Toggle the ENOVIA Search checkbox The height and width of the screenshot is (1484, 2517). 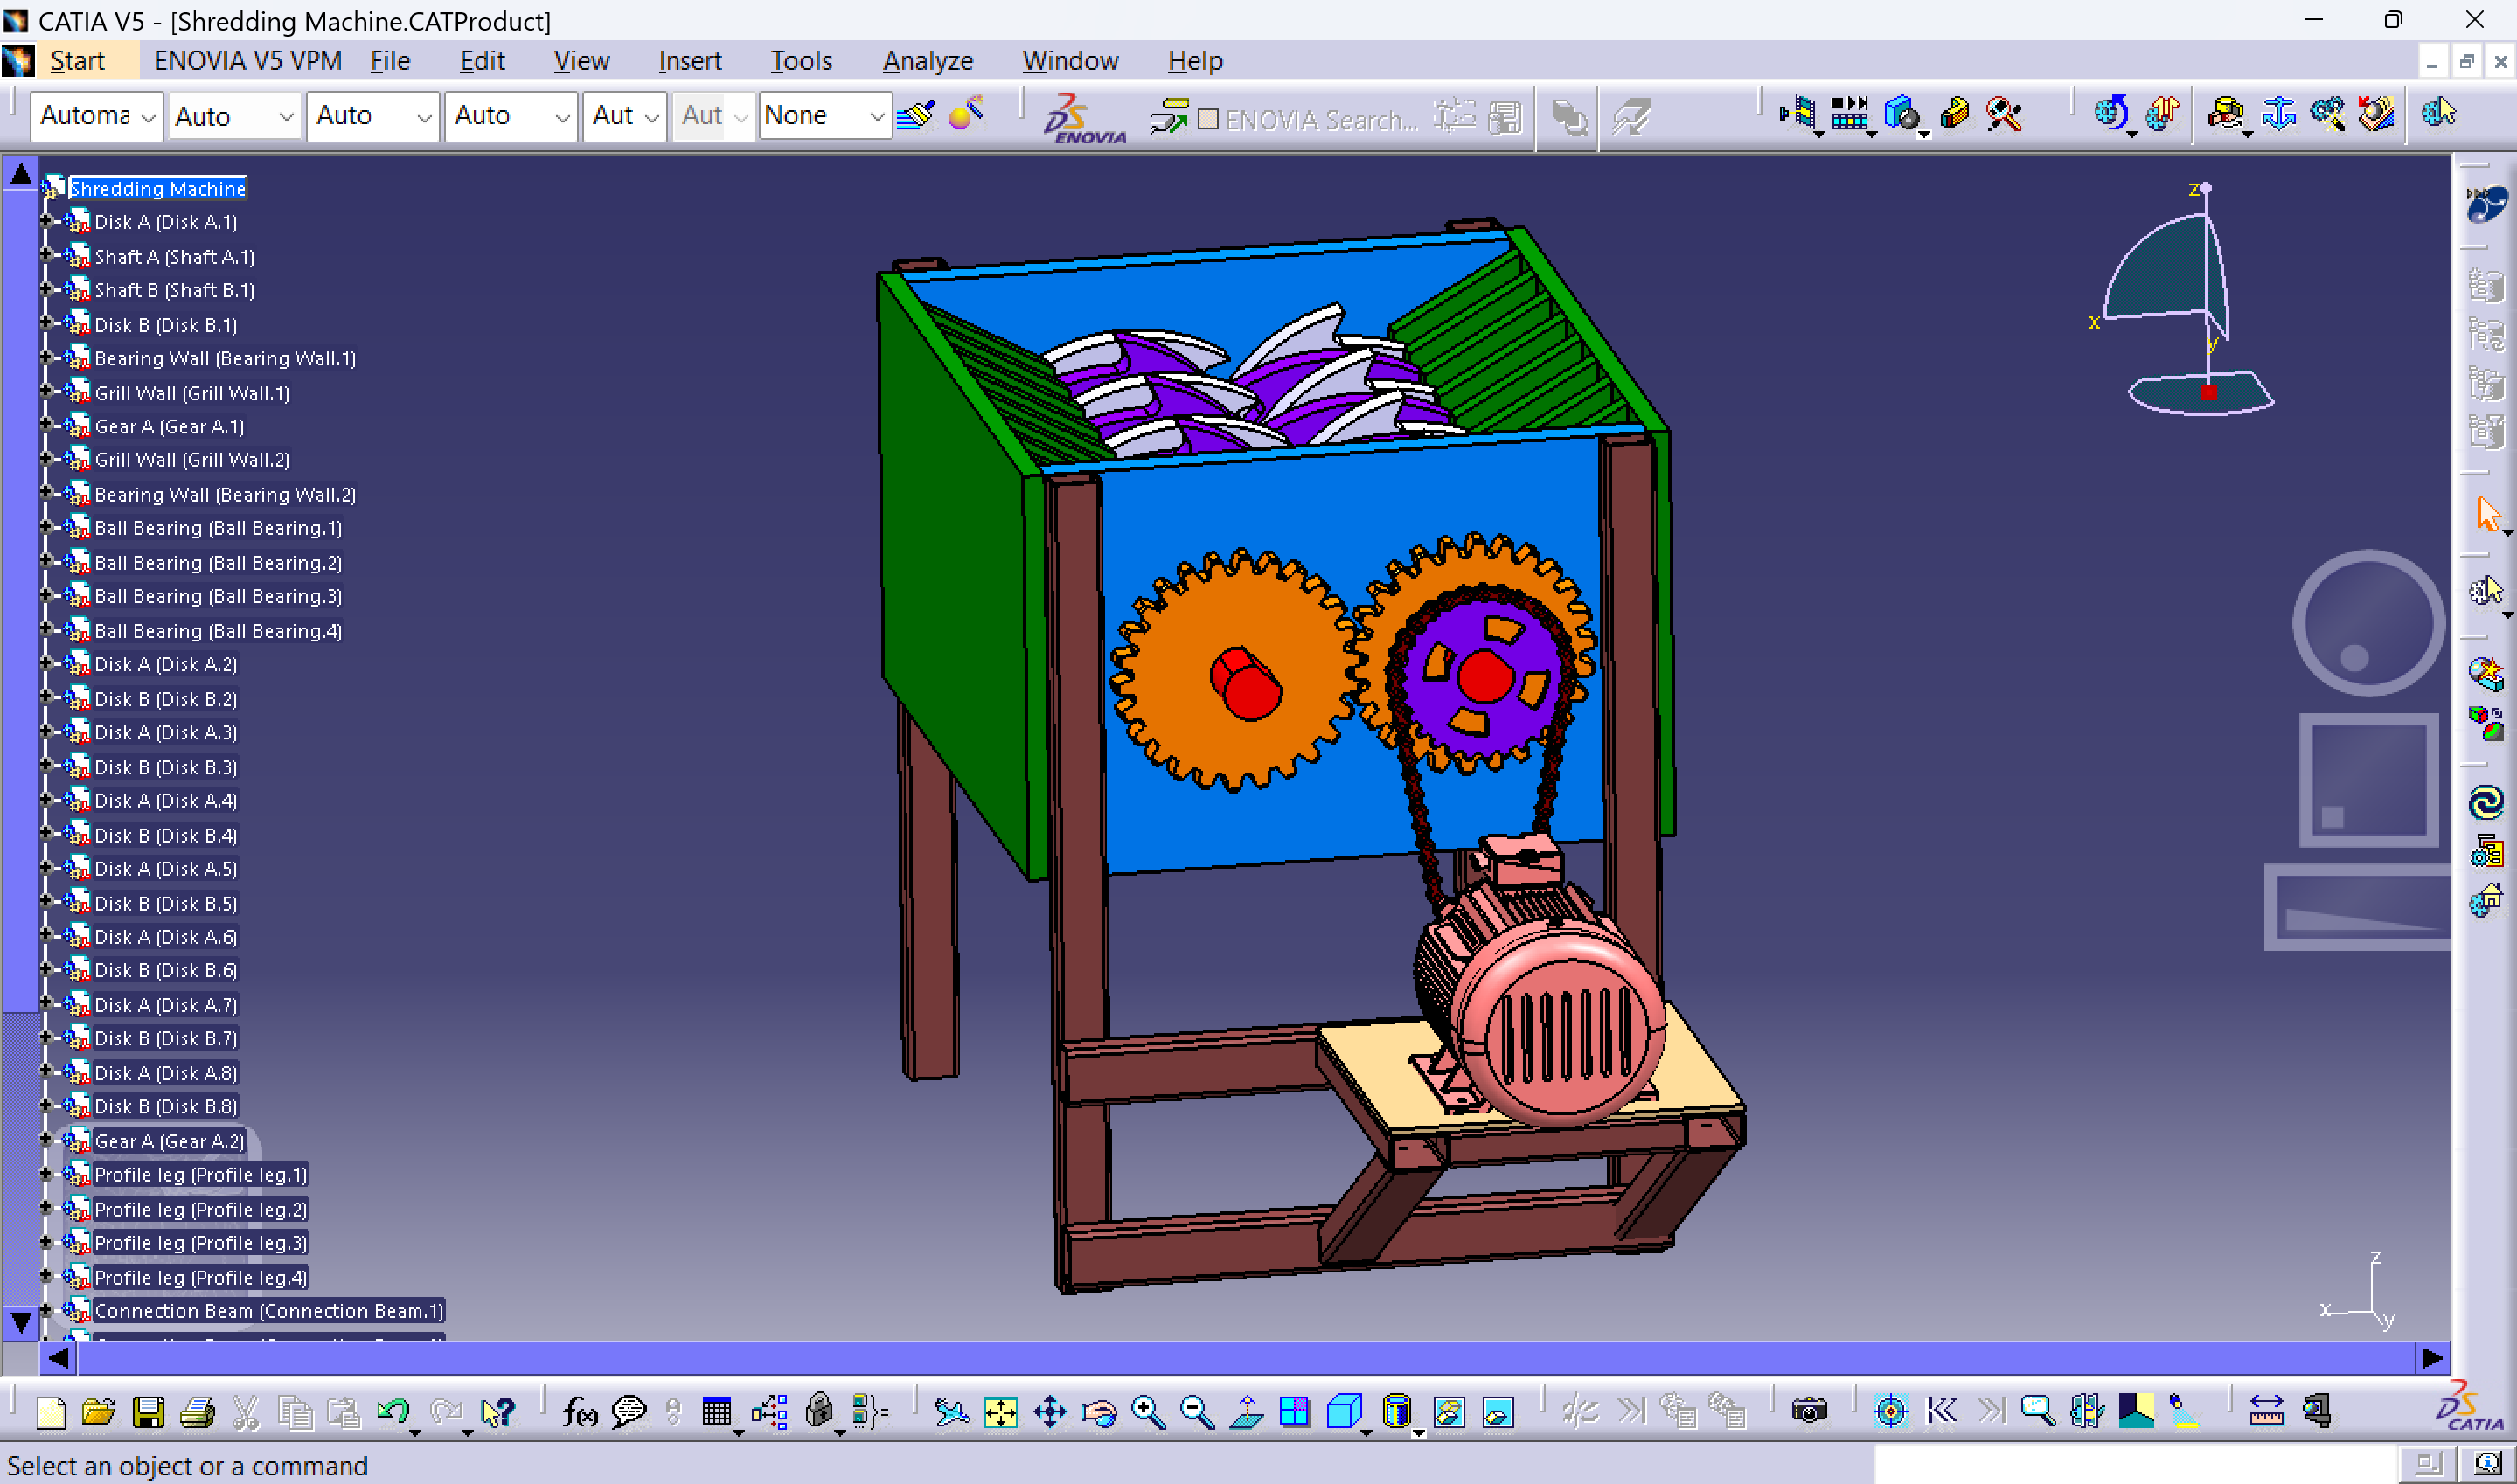pyautogui.click(x=1208, y=119)
